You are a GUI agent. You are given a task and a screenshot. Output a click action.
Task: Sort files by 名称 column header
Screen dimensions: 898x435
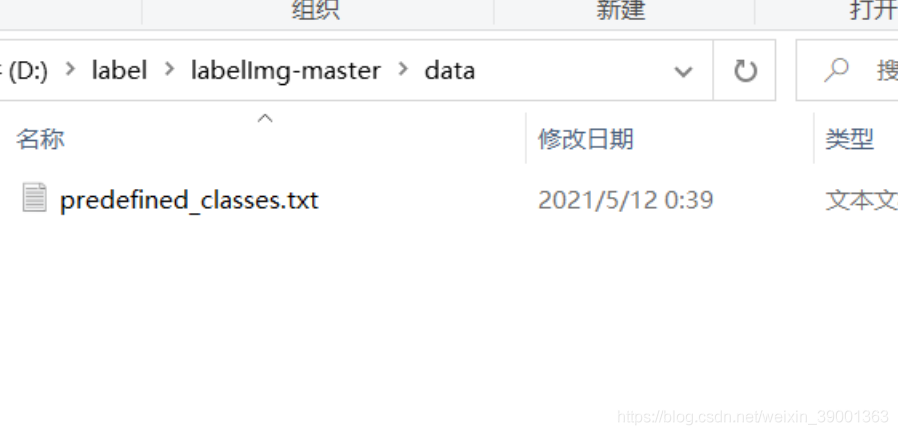point(40,139)
